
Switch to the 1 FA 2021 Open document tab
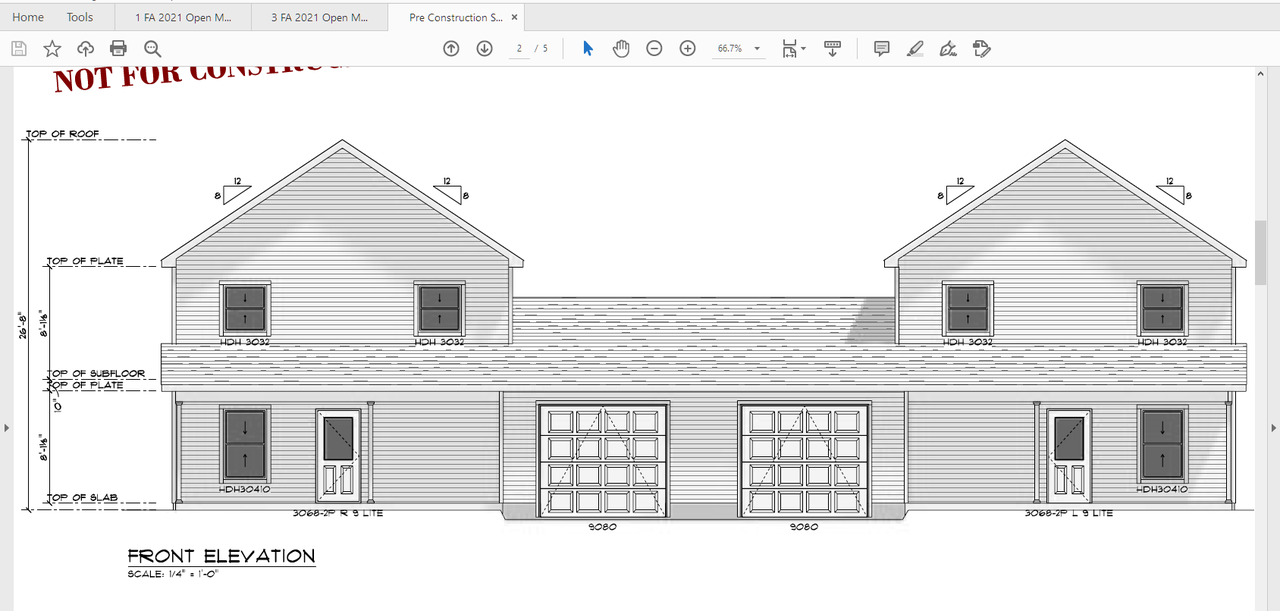(185, 17)
